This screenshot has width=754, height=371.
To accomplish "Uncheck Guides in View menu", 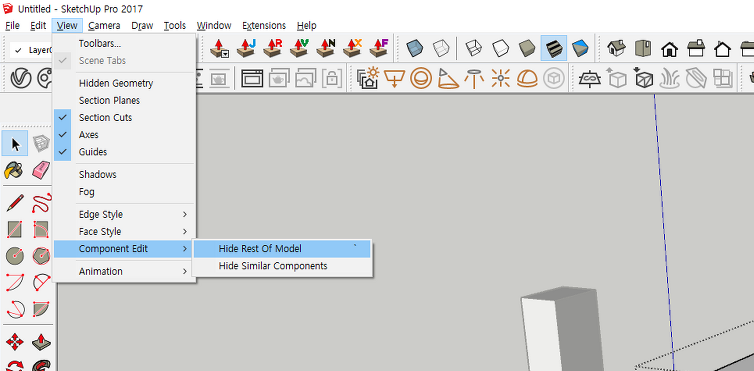I will [x=125, y=152].
